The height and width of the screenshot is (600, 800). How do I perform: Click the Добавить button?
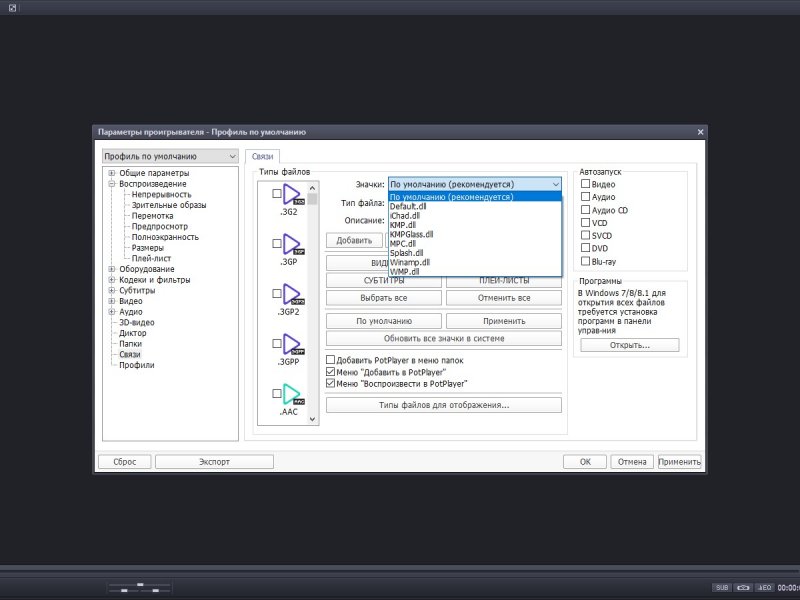pyautogui.click(x=354, y=240)
